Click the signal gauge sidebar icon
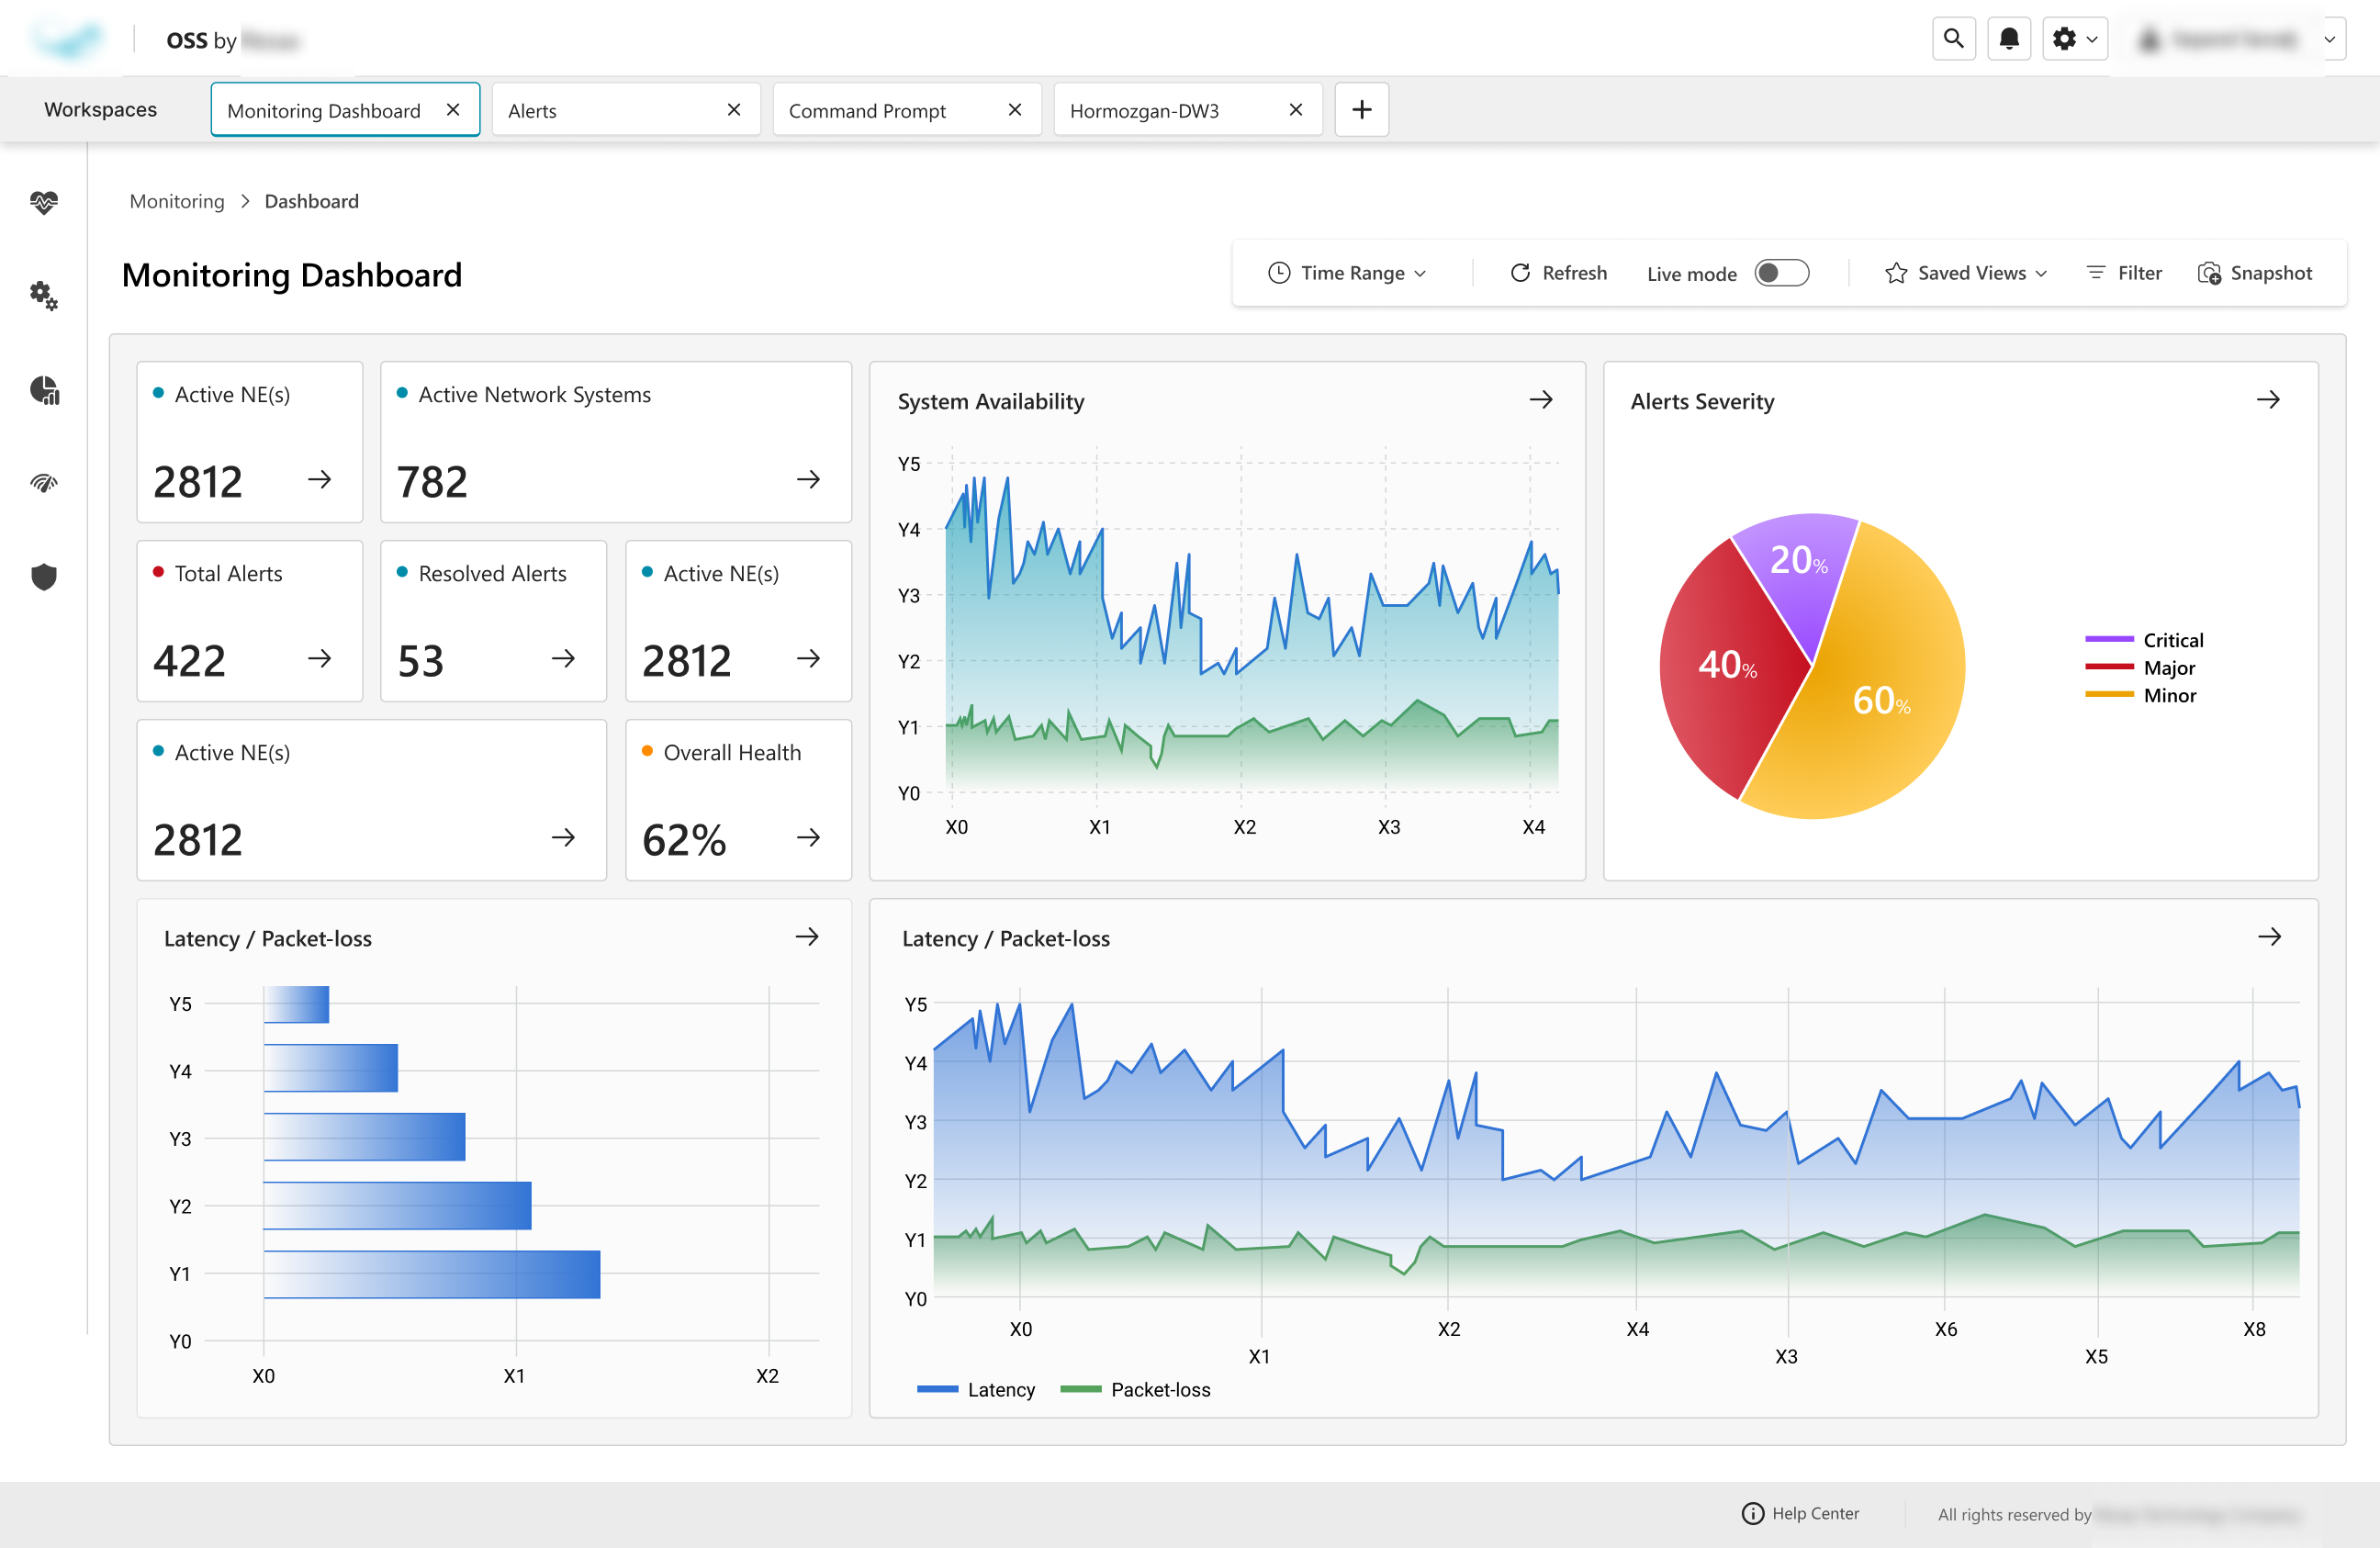Image resolution: width=2380 pixels, height=1548 pixels. pyautogui.click(x=44, y=484)
